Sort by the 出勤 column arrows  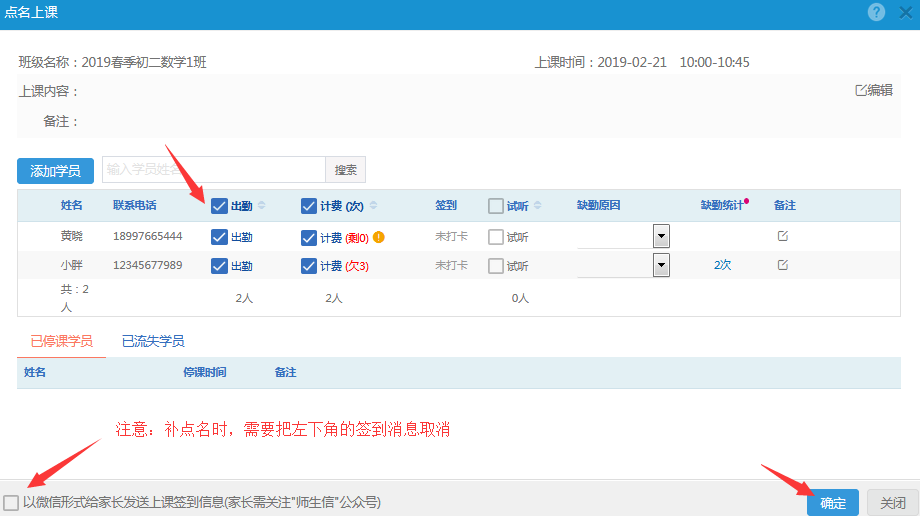262,205
